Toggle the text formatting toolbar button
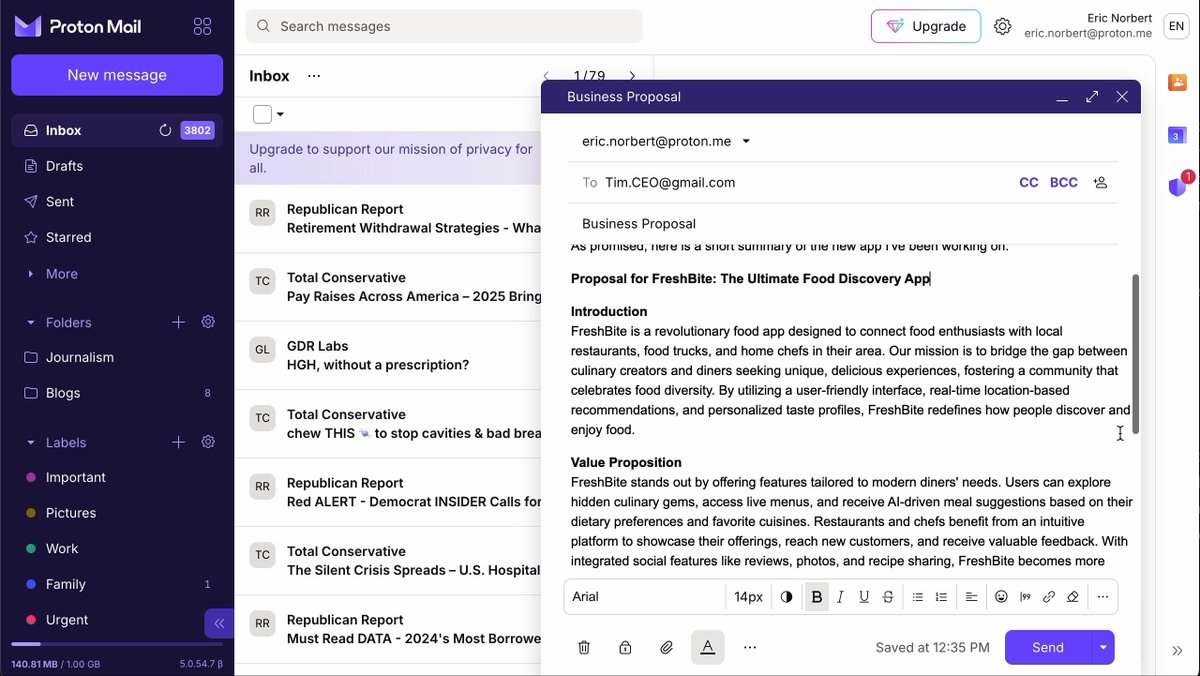The image size is (1200, 676). 708,647
